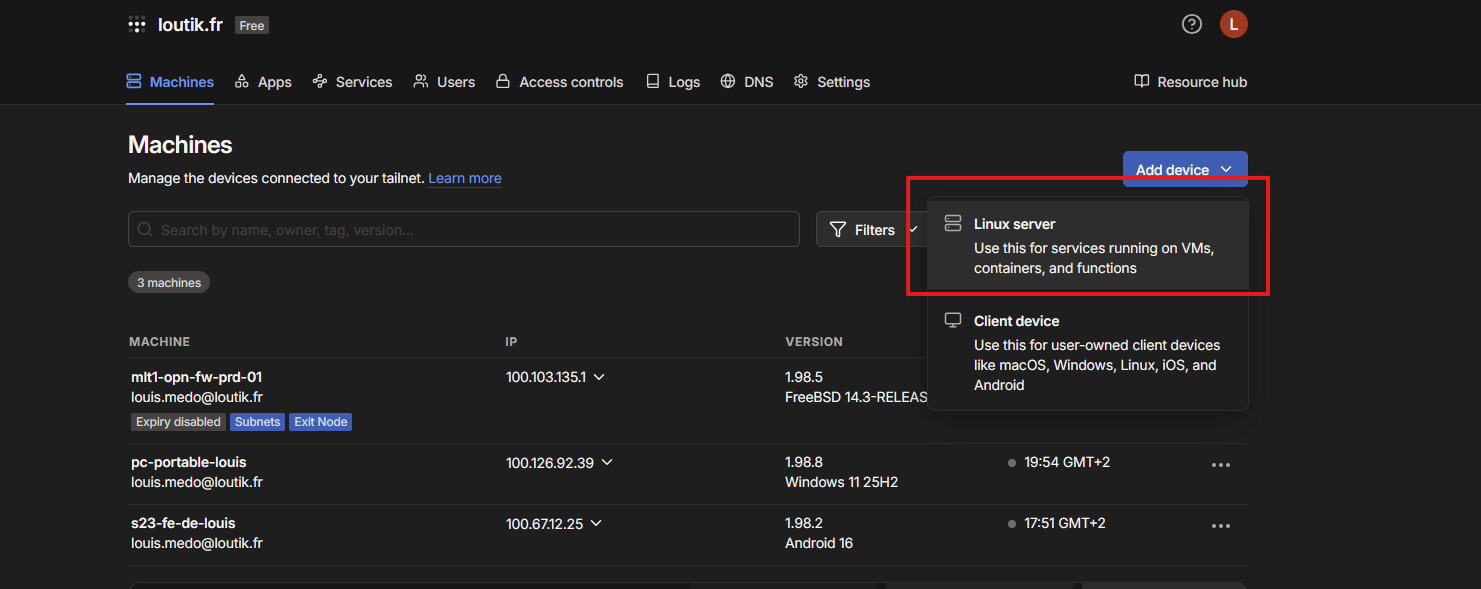Open the Resource hub link
Screen dimensions: 1481x589
coord(1190,82)
